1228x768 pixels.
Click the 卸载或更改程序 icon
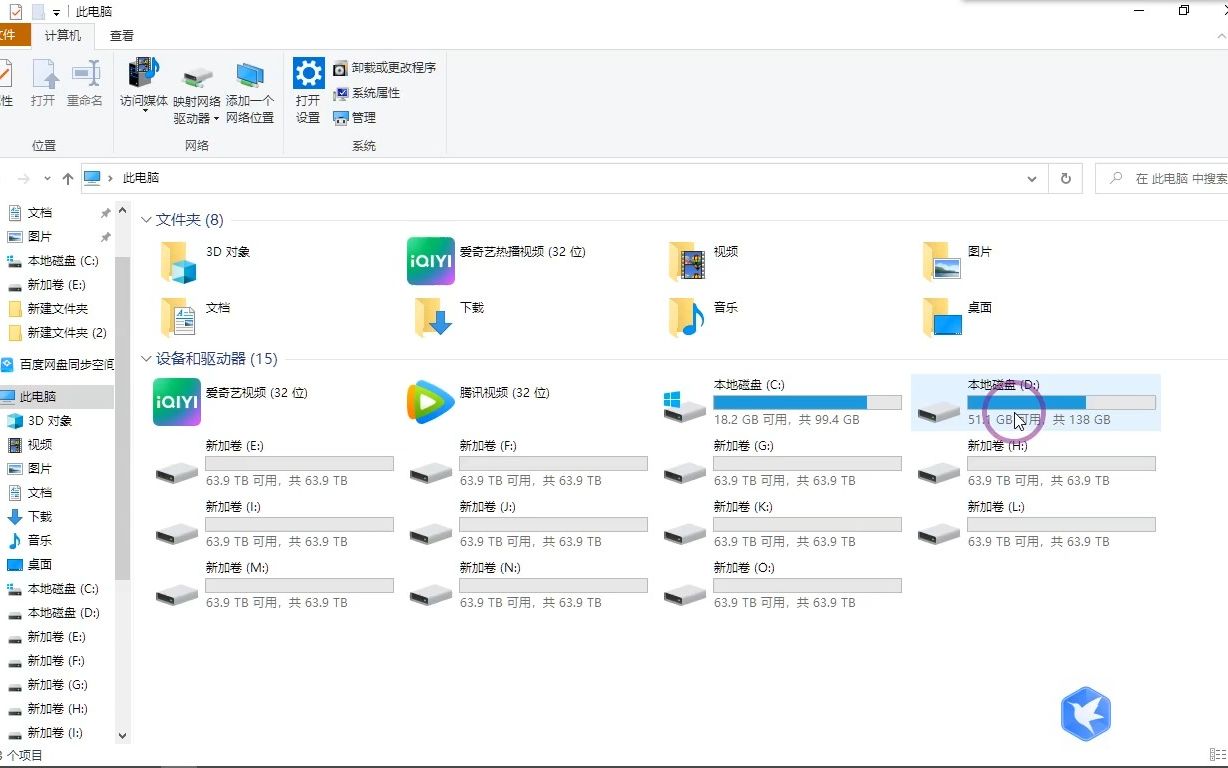tap(384, 67)
